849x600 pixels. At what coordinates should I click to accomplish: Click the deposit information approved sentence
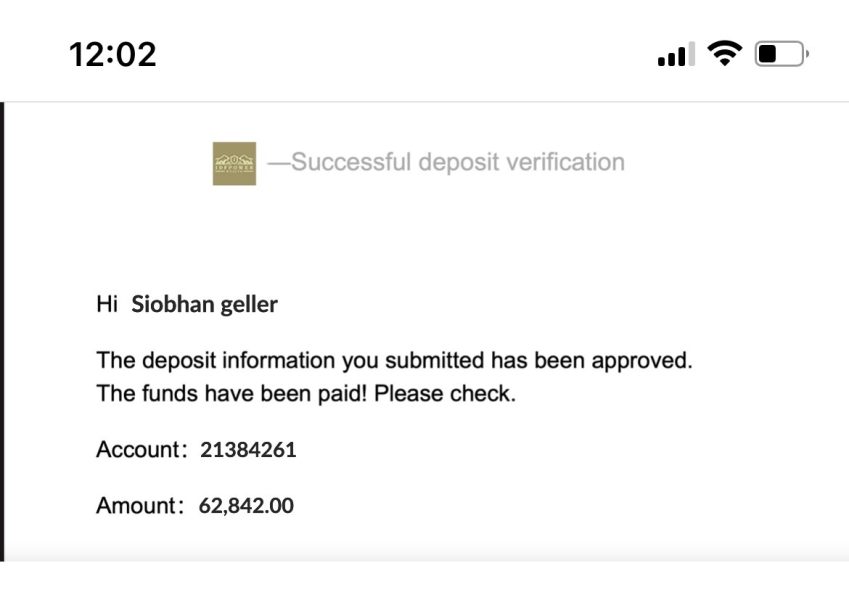click(x=394, y=360)
